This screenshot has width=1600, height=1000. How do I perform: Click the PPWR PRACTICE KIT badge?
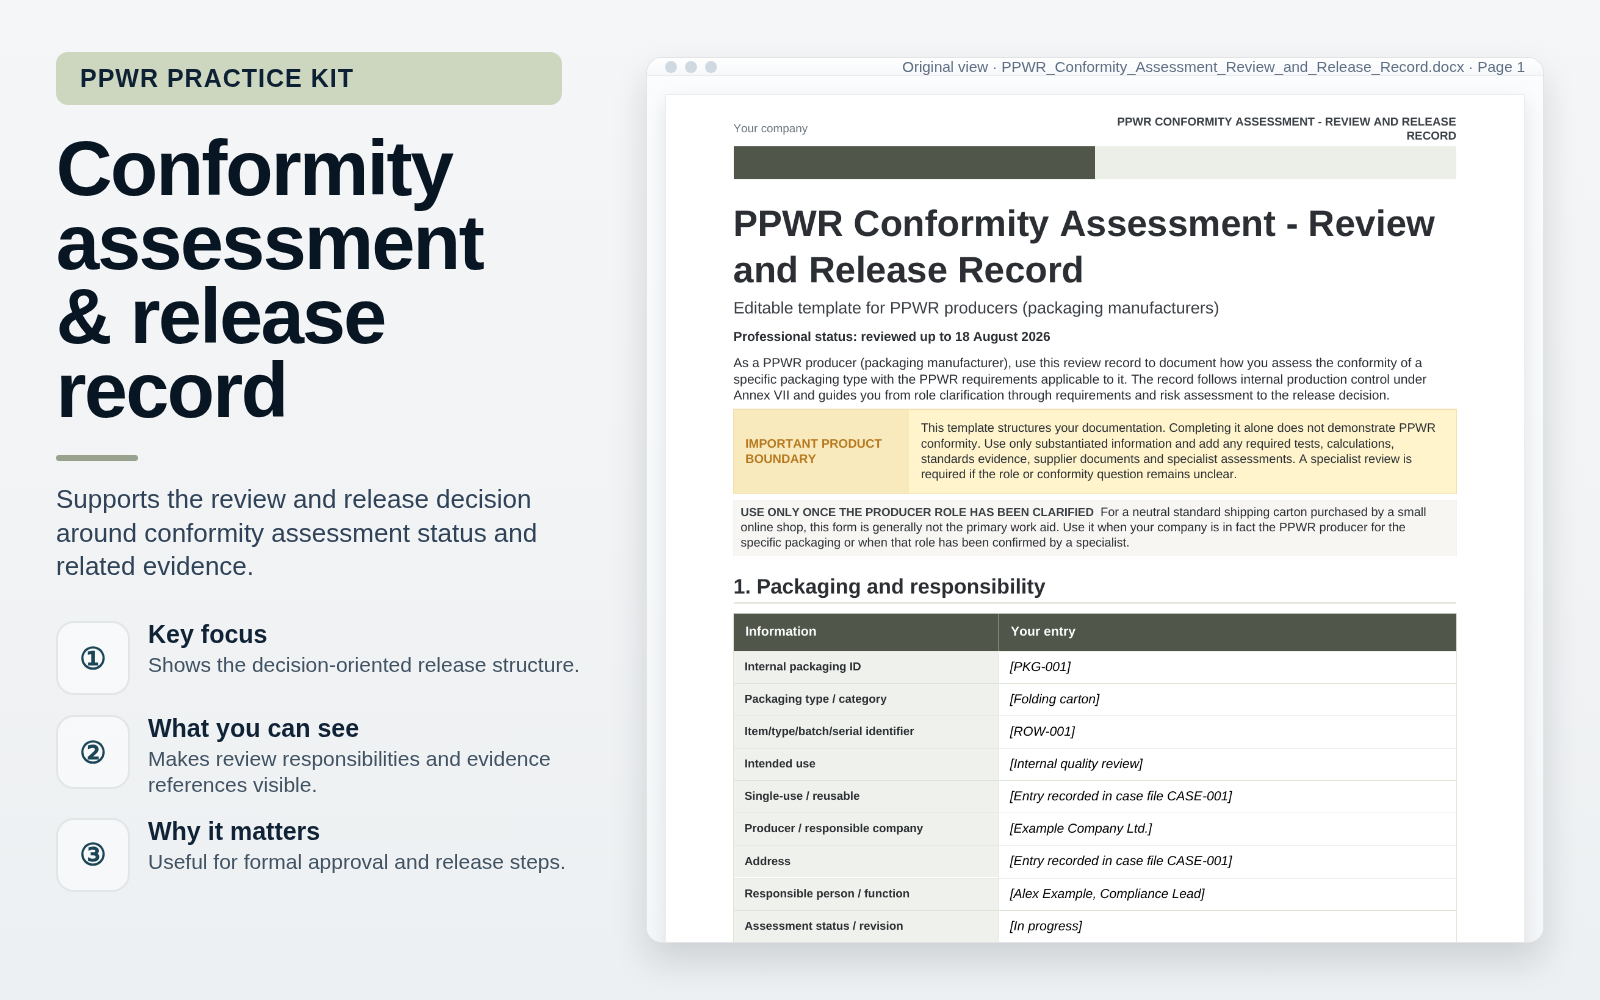click(309, 78)
